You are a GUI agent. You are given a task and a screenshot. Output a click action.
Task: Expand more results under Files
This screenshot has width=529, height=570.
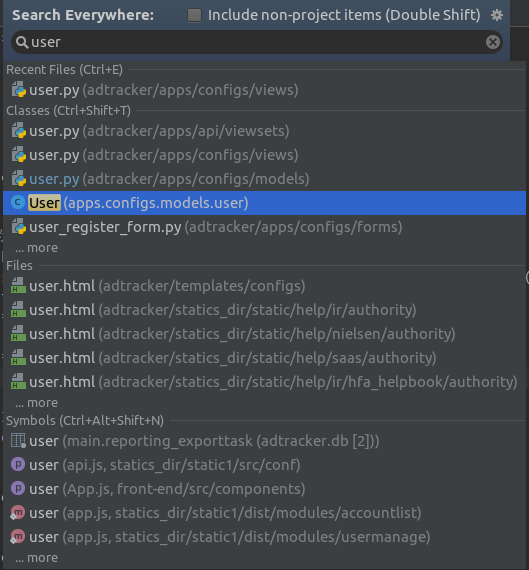(36, 402)
